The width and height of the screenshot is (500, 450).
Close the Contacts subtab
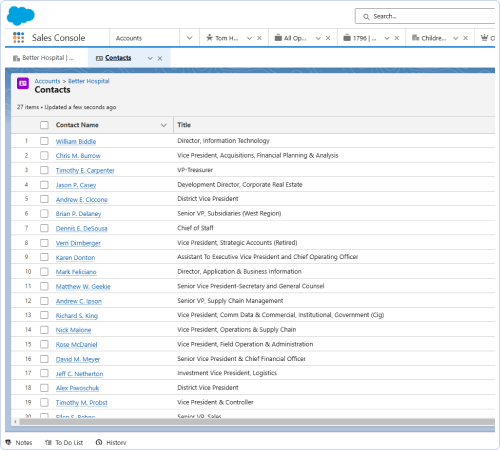point(160,58)
